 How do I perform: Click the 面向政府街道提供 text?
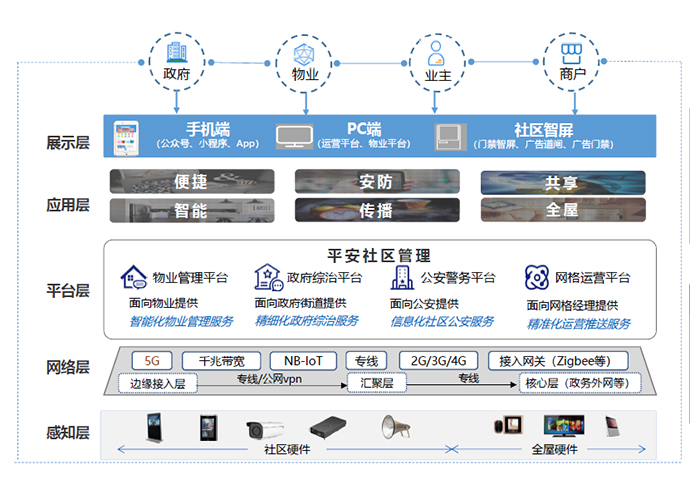[300, 303]
